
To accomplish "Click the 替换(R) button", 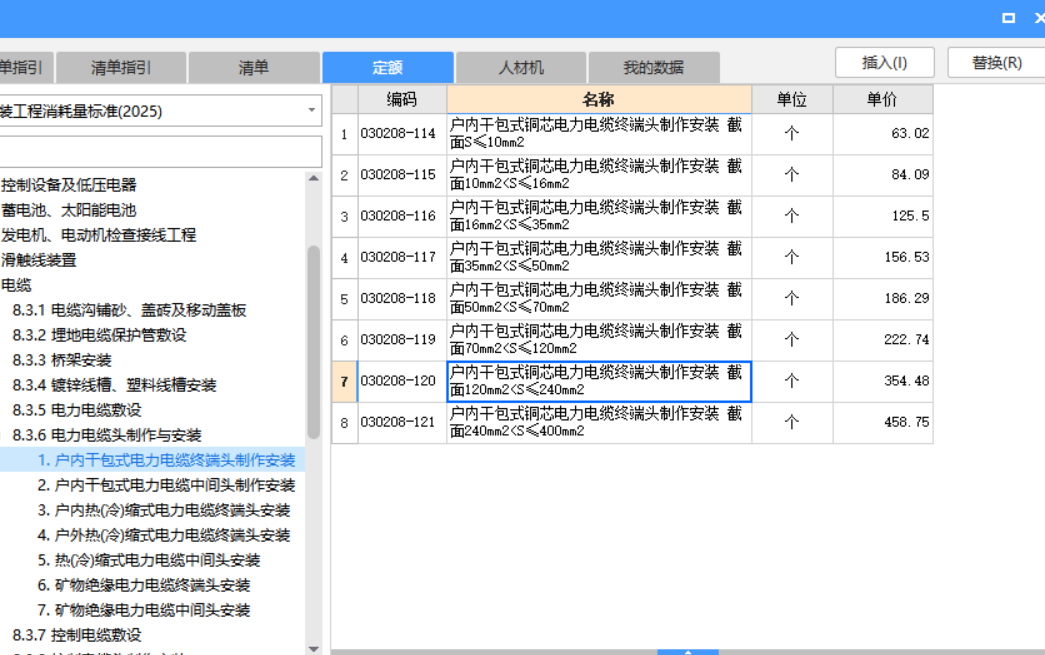I will pos(999,62).
